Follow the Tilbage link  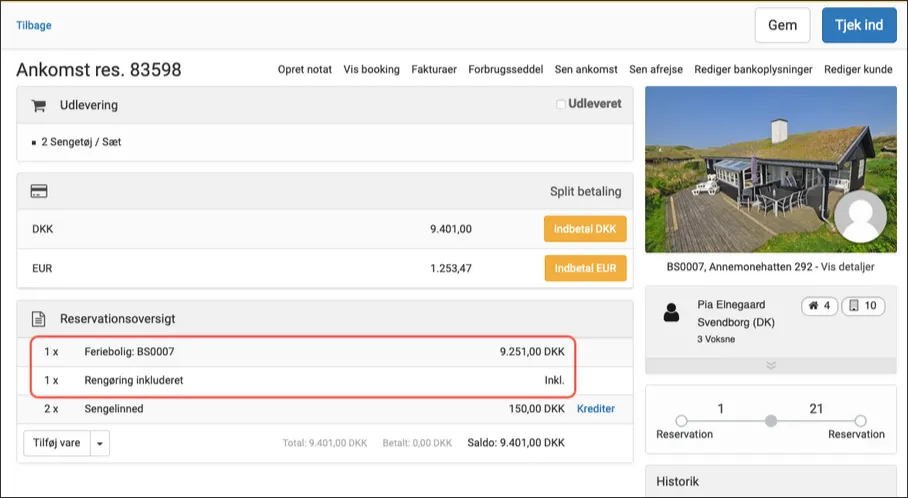pos(34,25)
